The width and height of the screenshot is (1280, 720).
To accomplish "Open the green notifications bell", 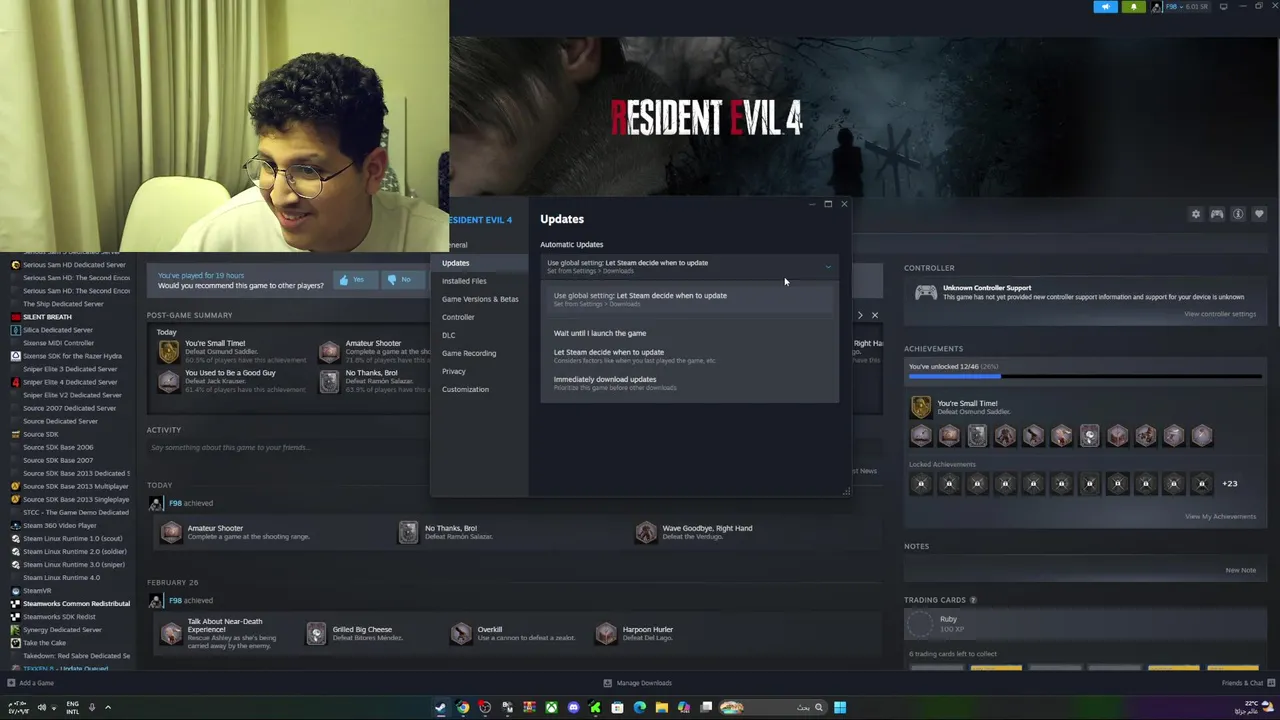I will coord(1134,7).
